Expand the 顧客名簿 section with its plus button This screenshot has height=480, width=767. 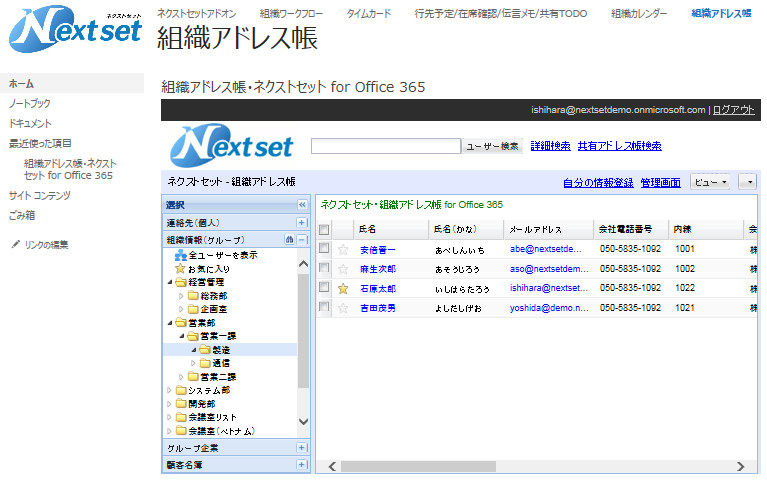[x=302, y=465]
